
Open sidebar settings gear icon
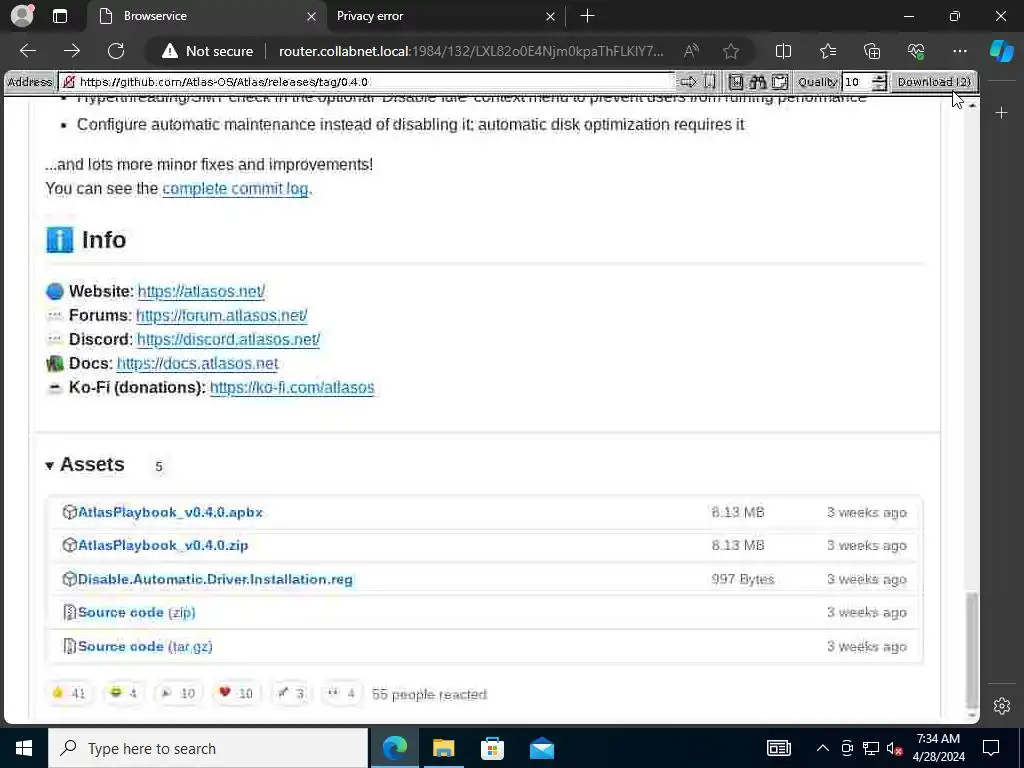tap(1002, 706)
